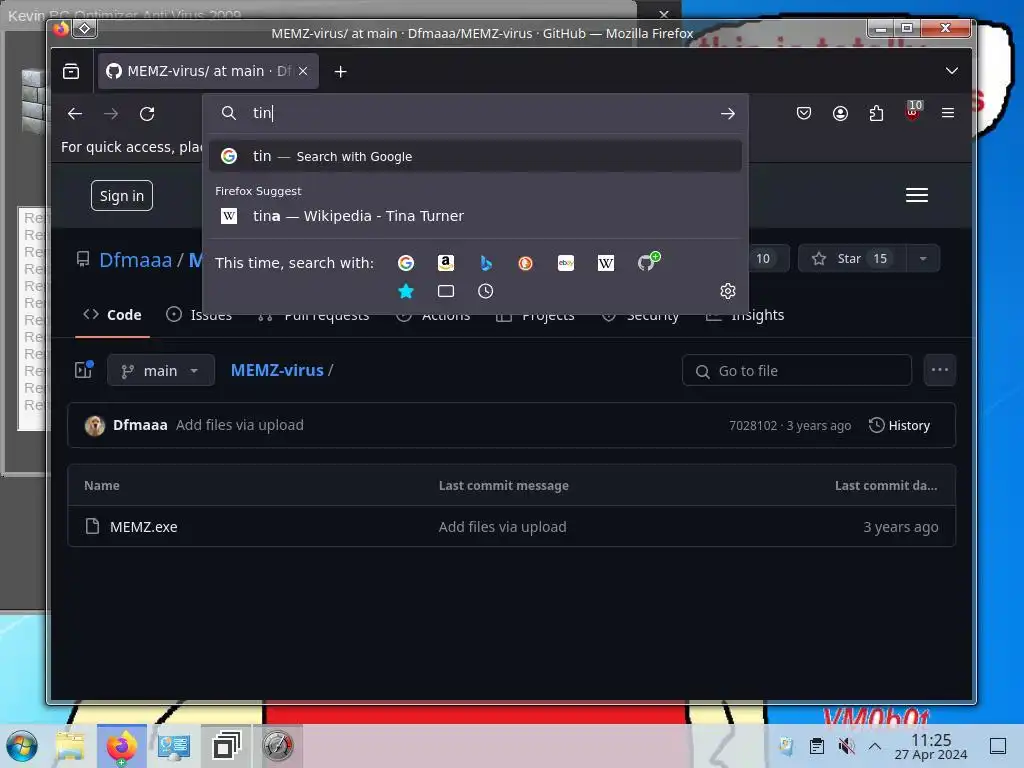Add GitHub search engine icon

pyautogui.click(x=648, y=261)
